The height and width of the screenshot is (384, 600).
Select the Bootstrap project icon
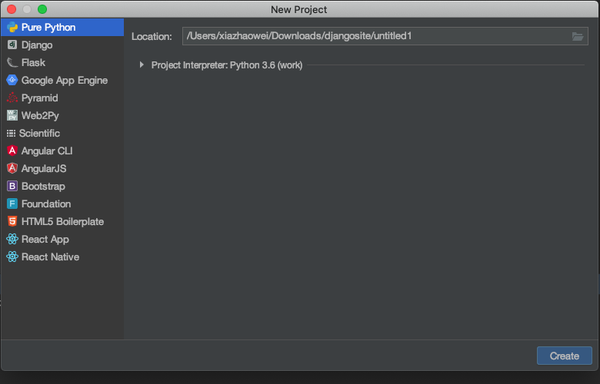pos(12,186)
